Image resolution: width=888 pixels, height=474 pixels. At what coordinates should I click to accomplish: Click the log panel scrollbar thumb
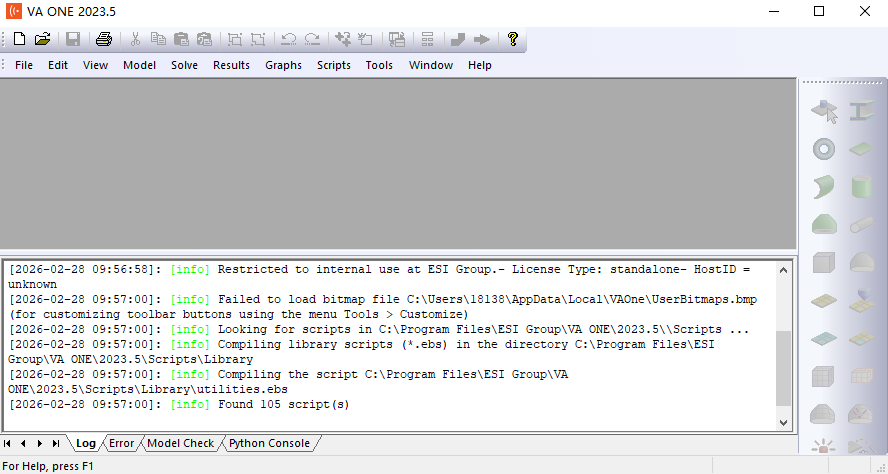(783, 368)
